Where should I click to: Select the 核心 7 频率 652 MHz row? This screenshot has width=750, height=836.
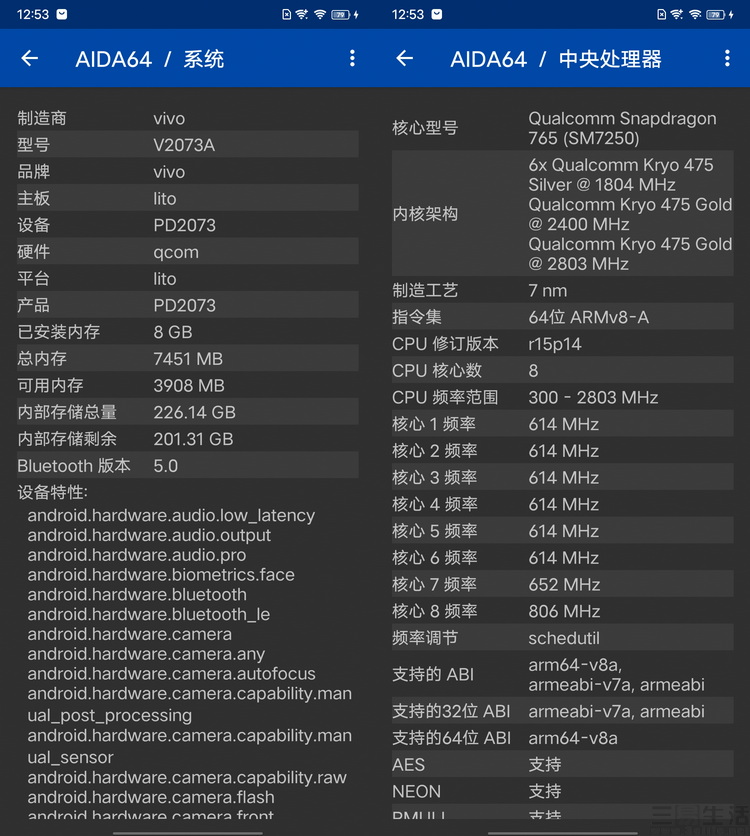[x=562, y=584]
